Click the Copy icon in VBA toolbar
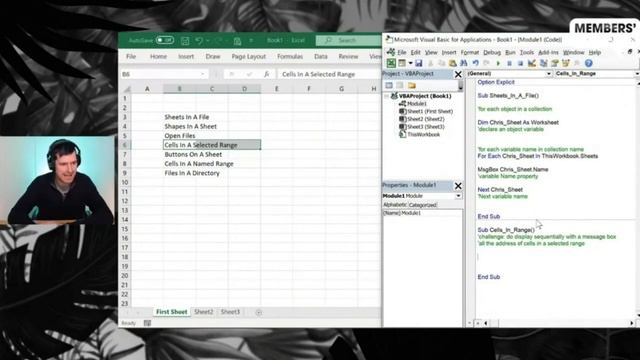The image size is (640, 360). pos(441,63)
